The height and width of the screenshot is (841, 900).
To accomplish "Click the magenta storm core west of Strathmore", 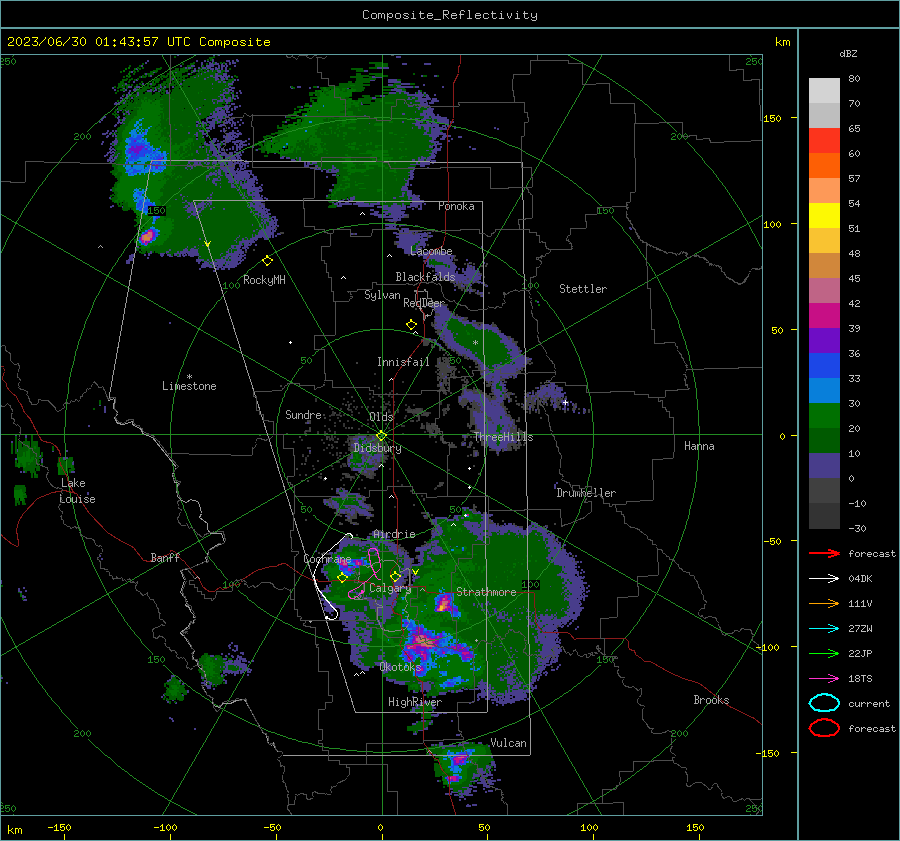I will tap(443, 603).
